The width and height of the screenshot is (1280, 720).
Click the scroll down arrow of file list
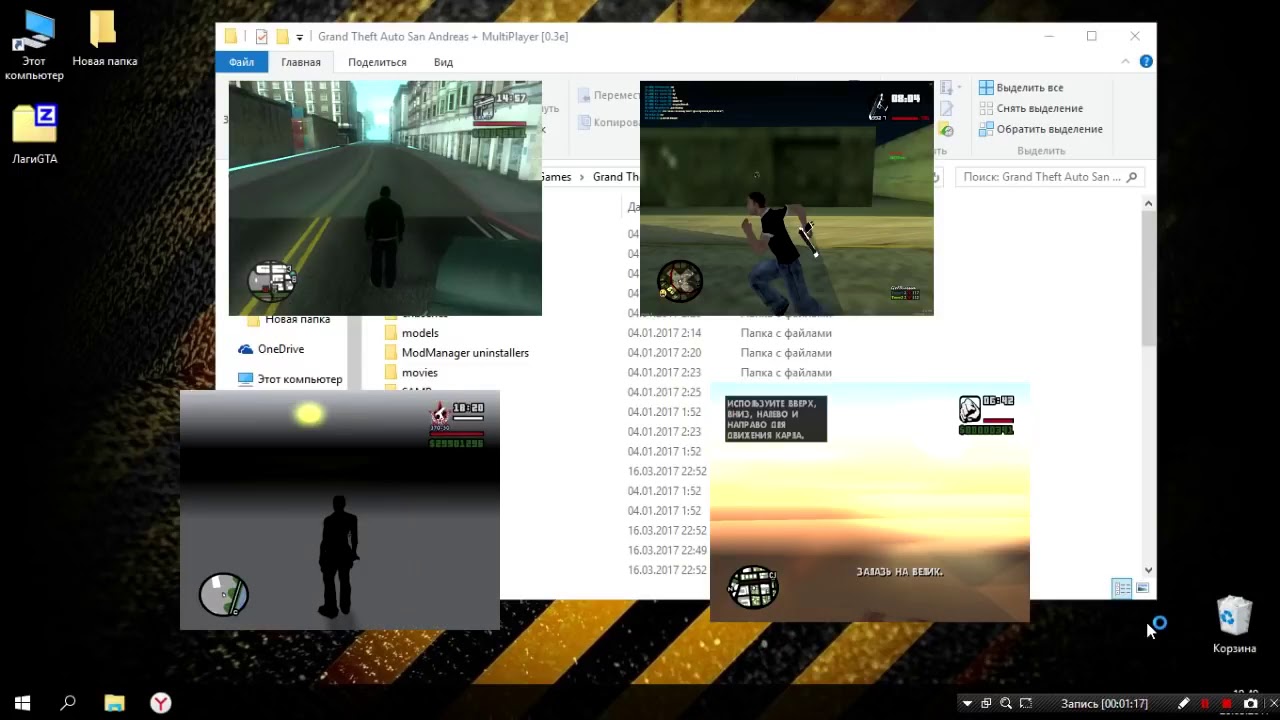click(x=1148, y=570)
